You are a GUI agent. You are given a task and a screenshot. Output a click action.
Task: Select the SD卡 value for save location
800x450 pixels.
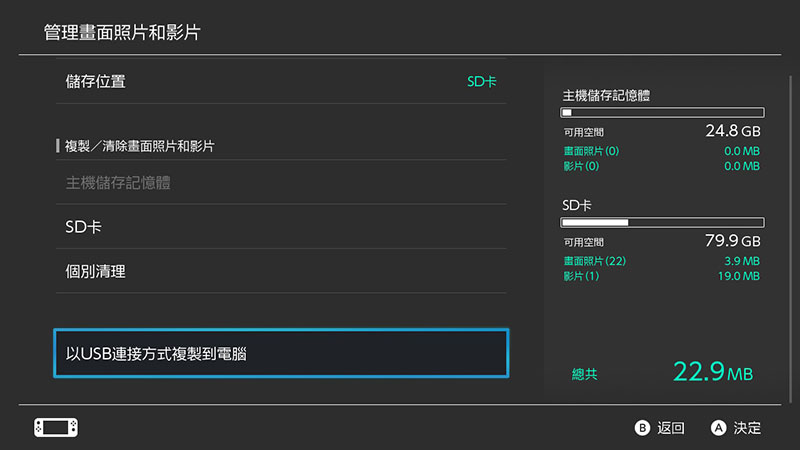pyautogui.click(x=481, y=81)
